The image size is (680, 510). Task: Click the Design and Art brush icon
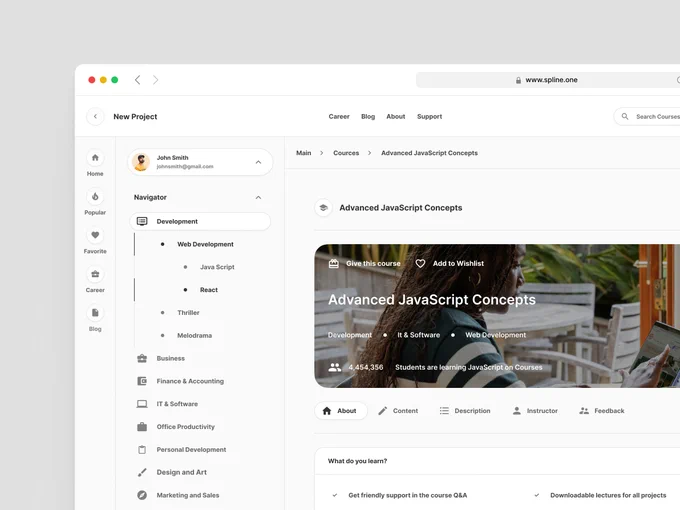click(x=142, y=472)
